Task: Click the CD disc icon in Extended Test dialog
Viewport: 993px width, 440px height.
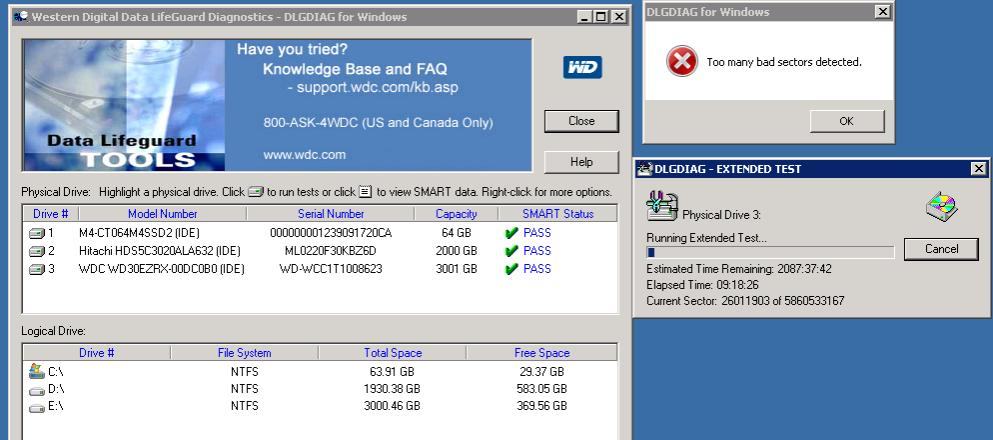Action: coord(941,207)
